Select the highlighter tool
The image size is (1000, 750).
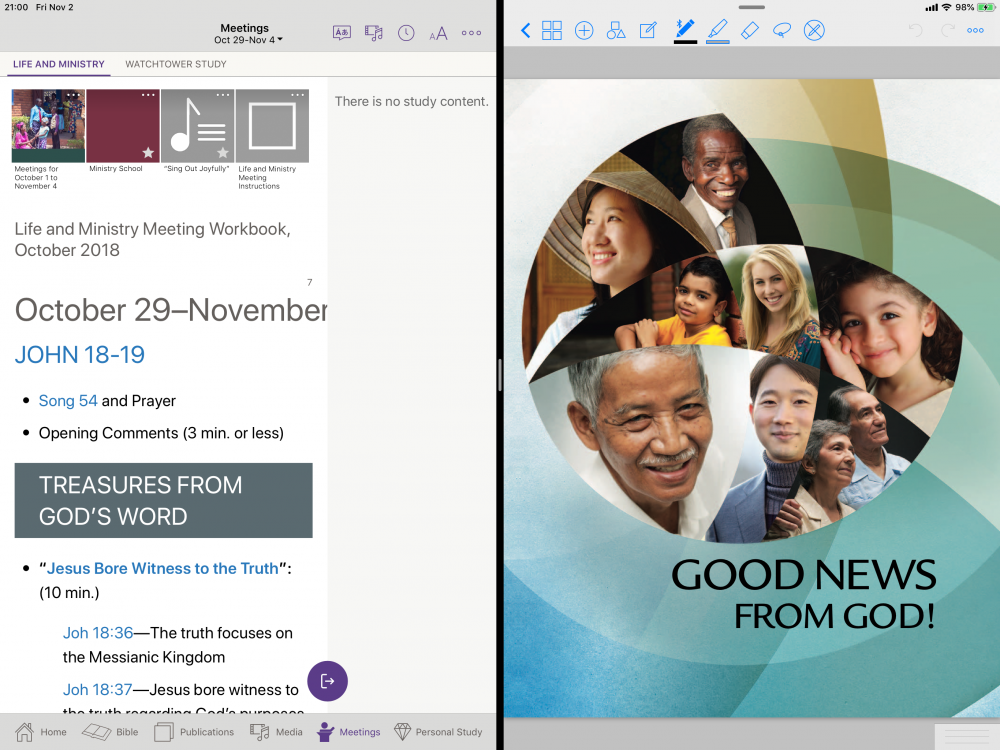tap(717, 29)
